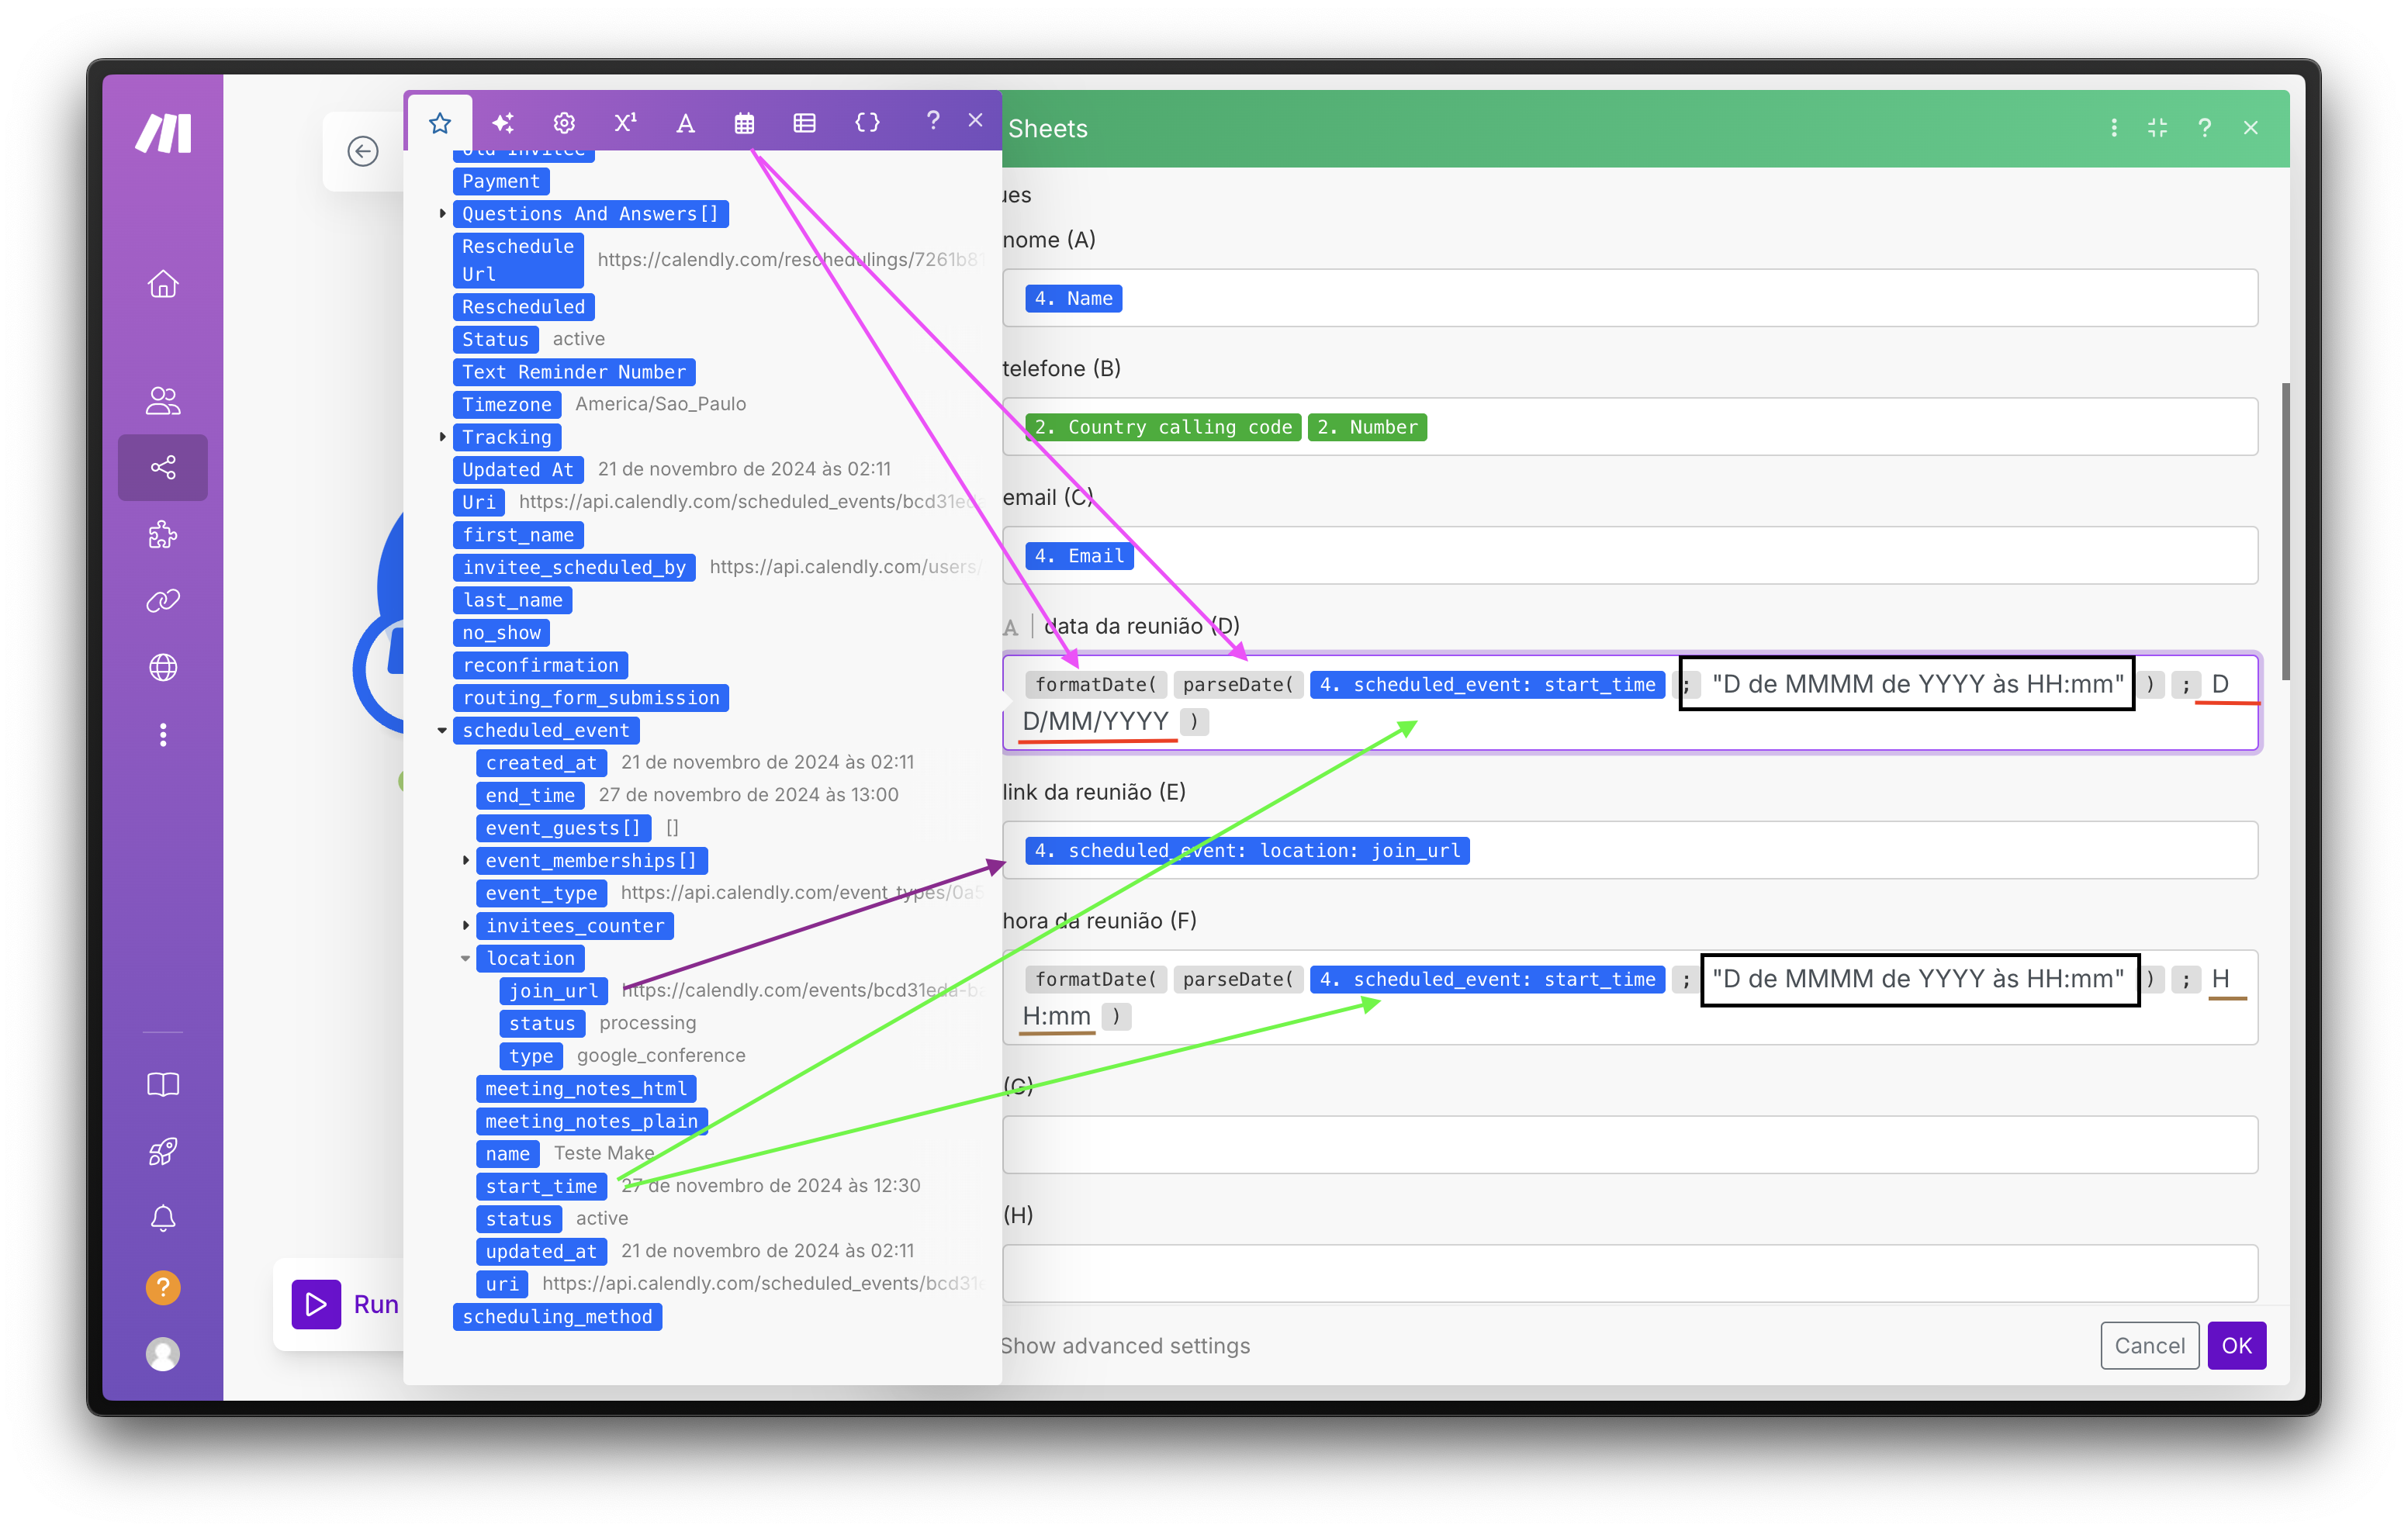Switch to Date and time functions tab
The image size is (2408, 1531).
coord(744,123)
